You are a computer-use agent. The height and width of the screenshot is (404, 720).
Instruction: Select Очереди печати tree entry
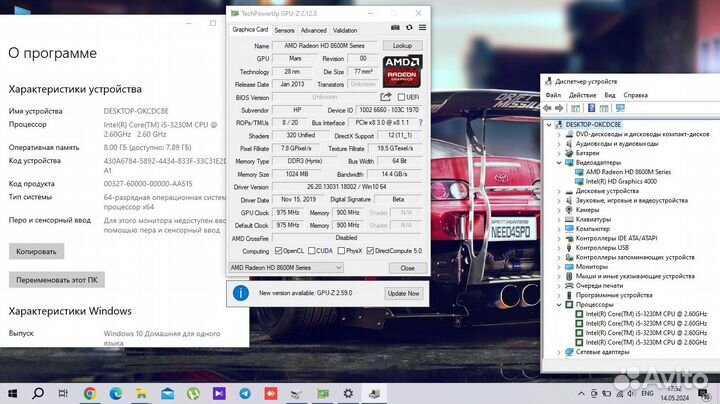(x=599, y=286)
